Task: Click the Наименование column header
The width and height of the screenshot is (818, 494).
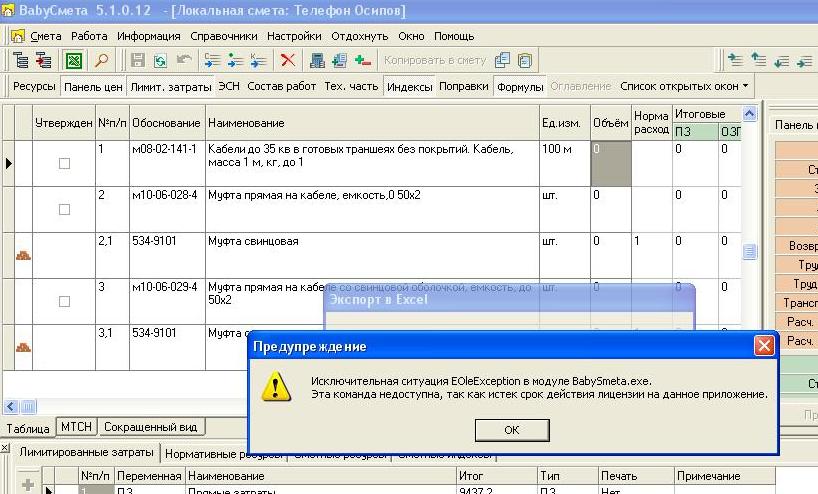Action: (x=372, y=123)
